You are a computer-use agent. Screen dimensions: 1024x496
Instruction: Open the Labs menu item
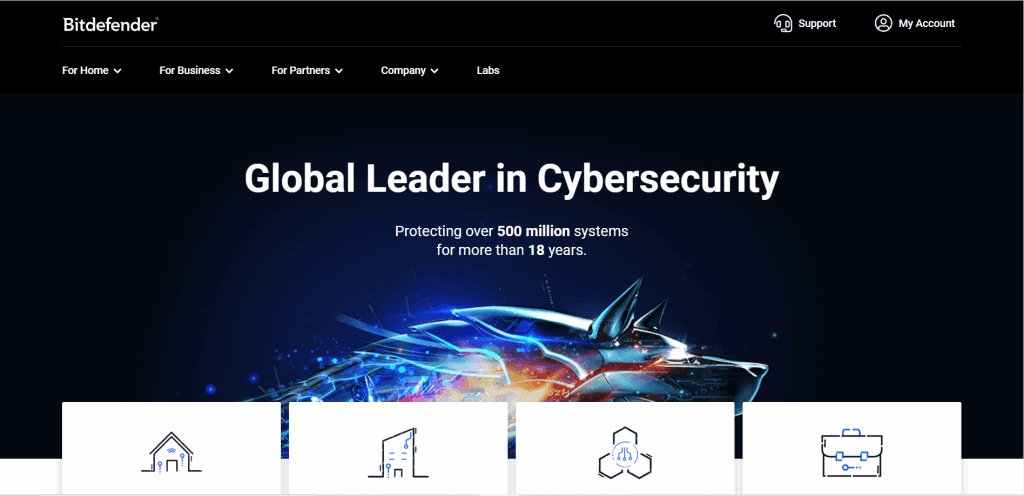tap(488, 70)
